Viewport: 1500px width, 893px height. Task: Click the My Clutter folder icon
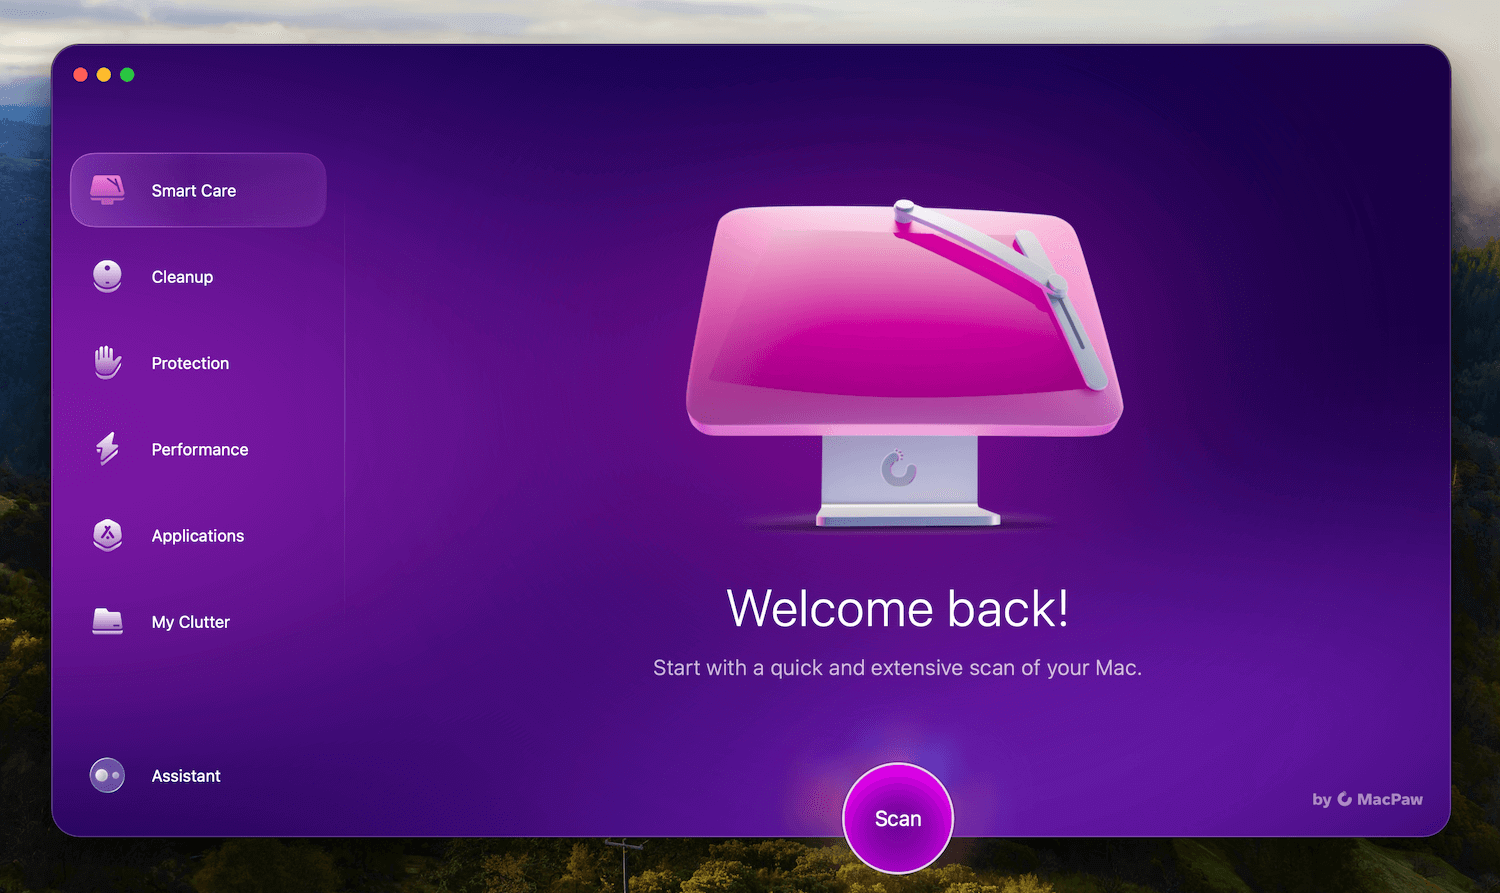(107, 621)
